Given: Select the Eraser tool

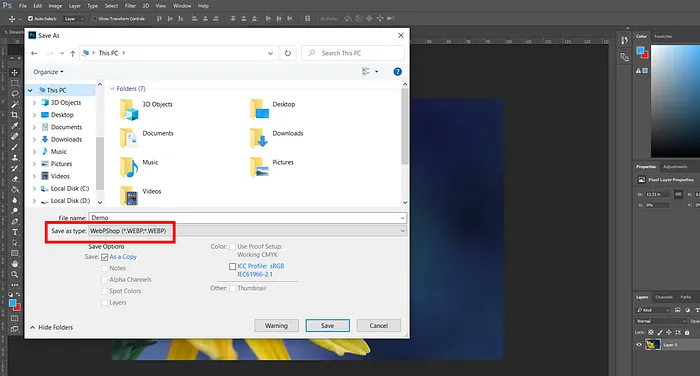Looking at the screenshot, I should tap(14, 179).
